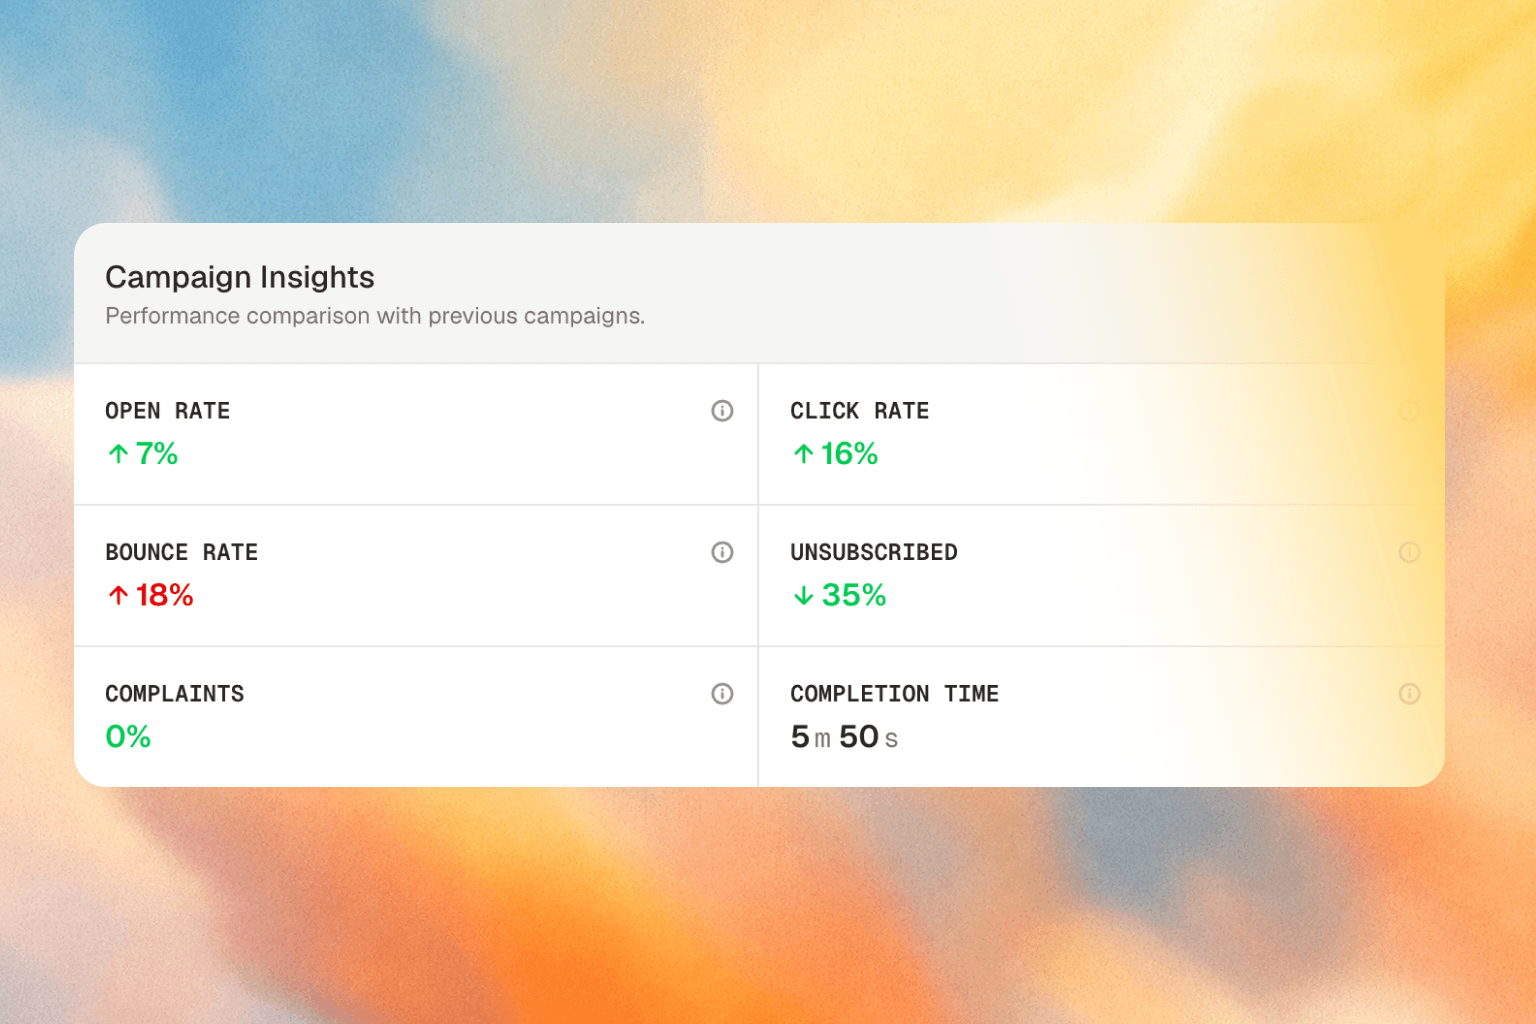Click the faded Unsubscribed info icon
Screen dimensions: 1536x1024
(1409, 553)
